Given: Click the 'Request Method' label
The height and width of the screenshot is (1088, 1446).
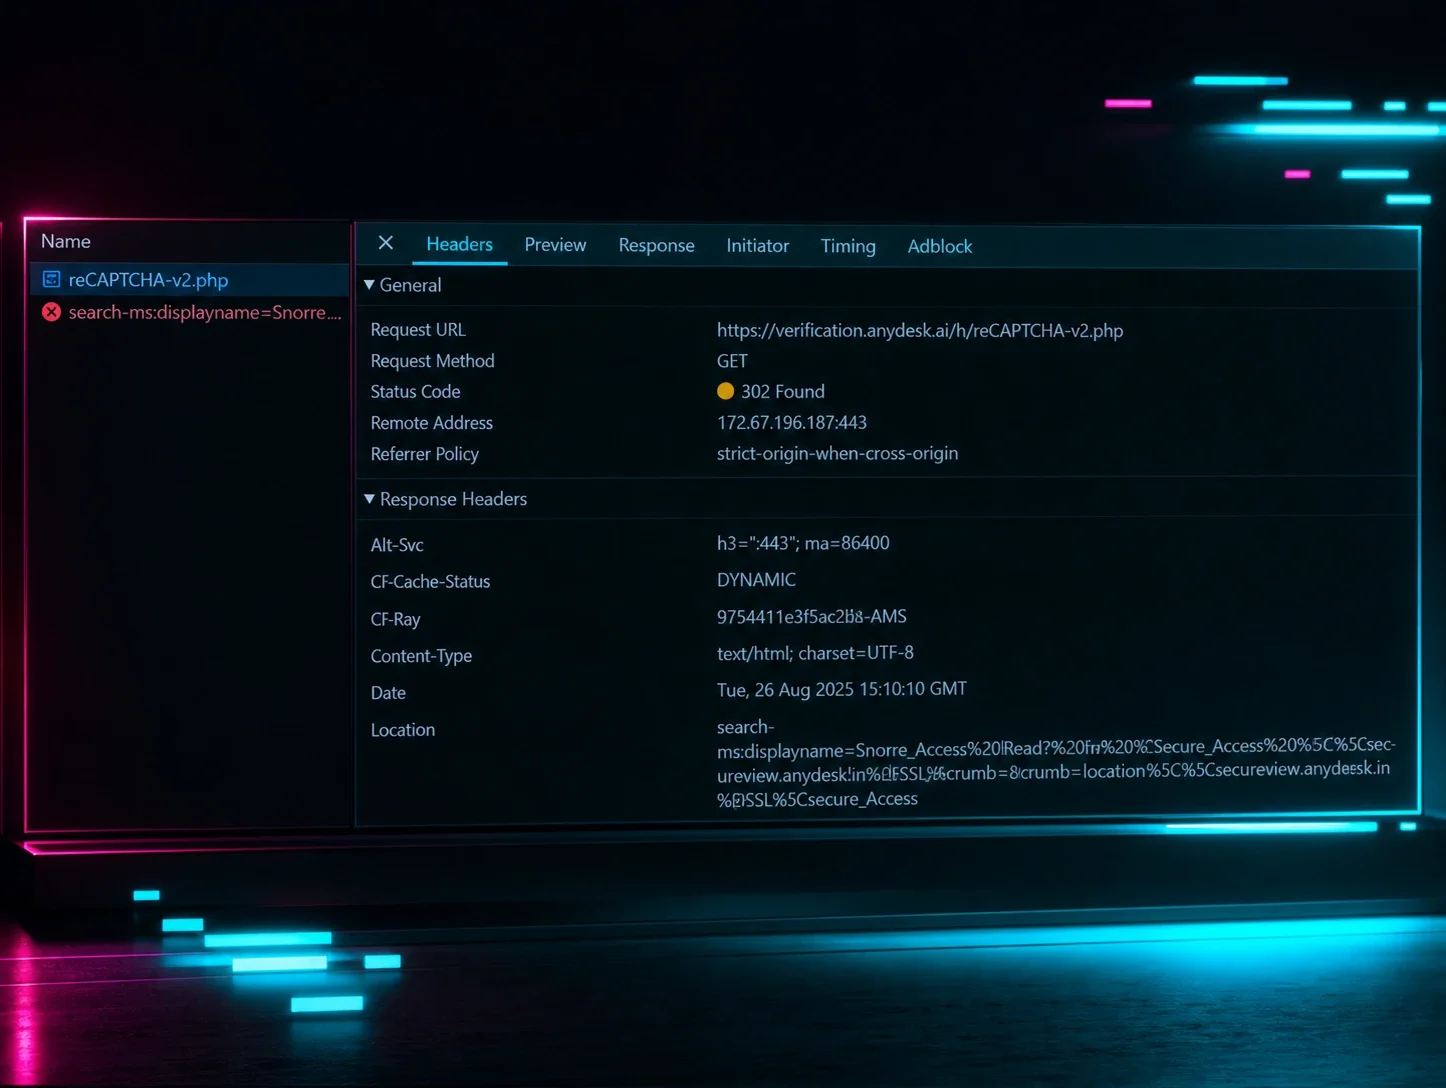Looking at the screenshot, I should [432, 361].
